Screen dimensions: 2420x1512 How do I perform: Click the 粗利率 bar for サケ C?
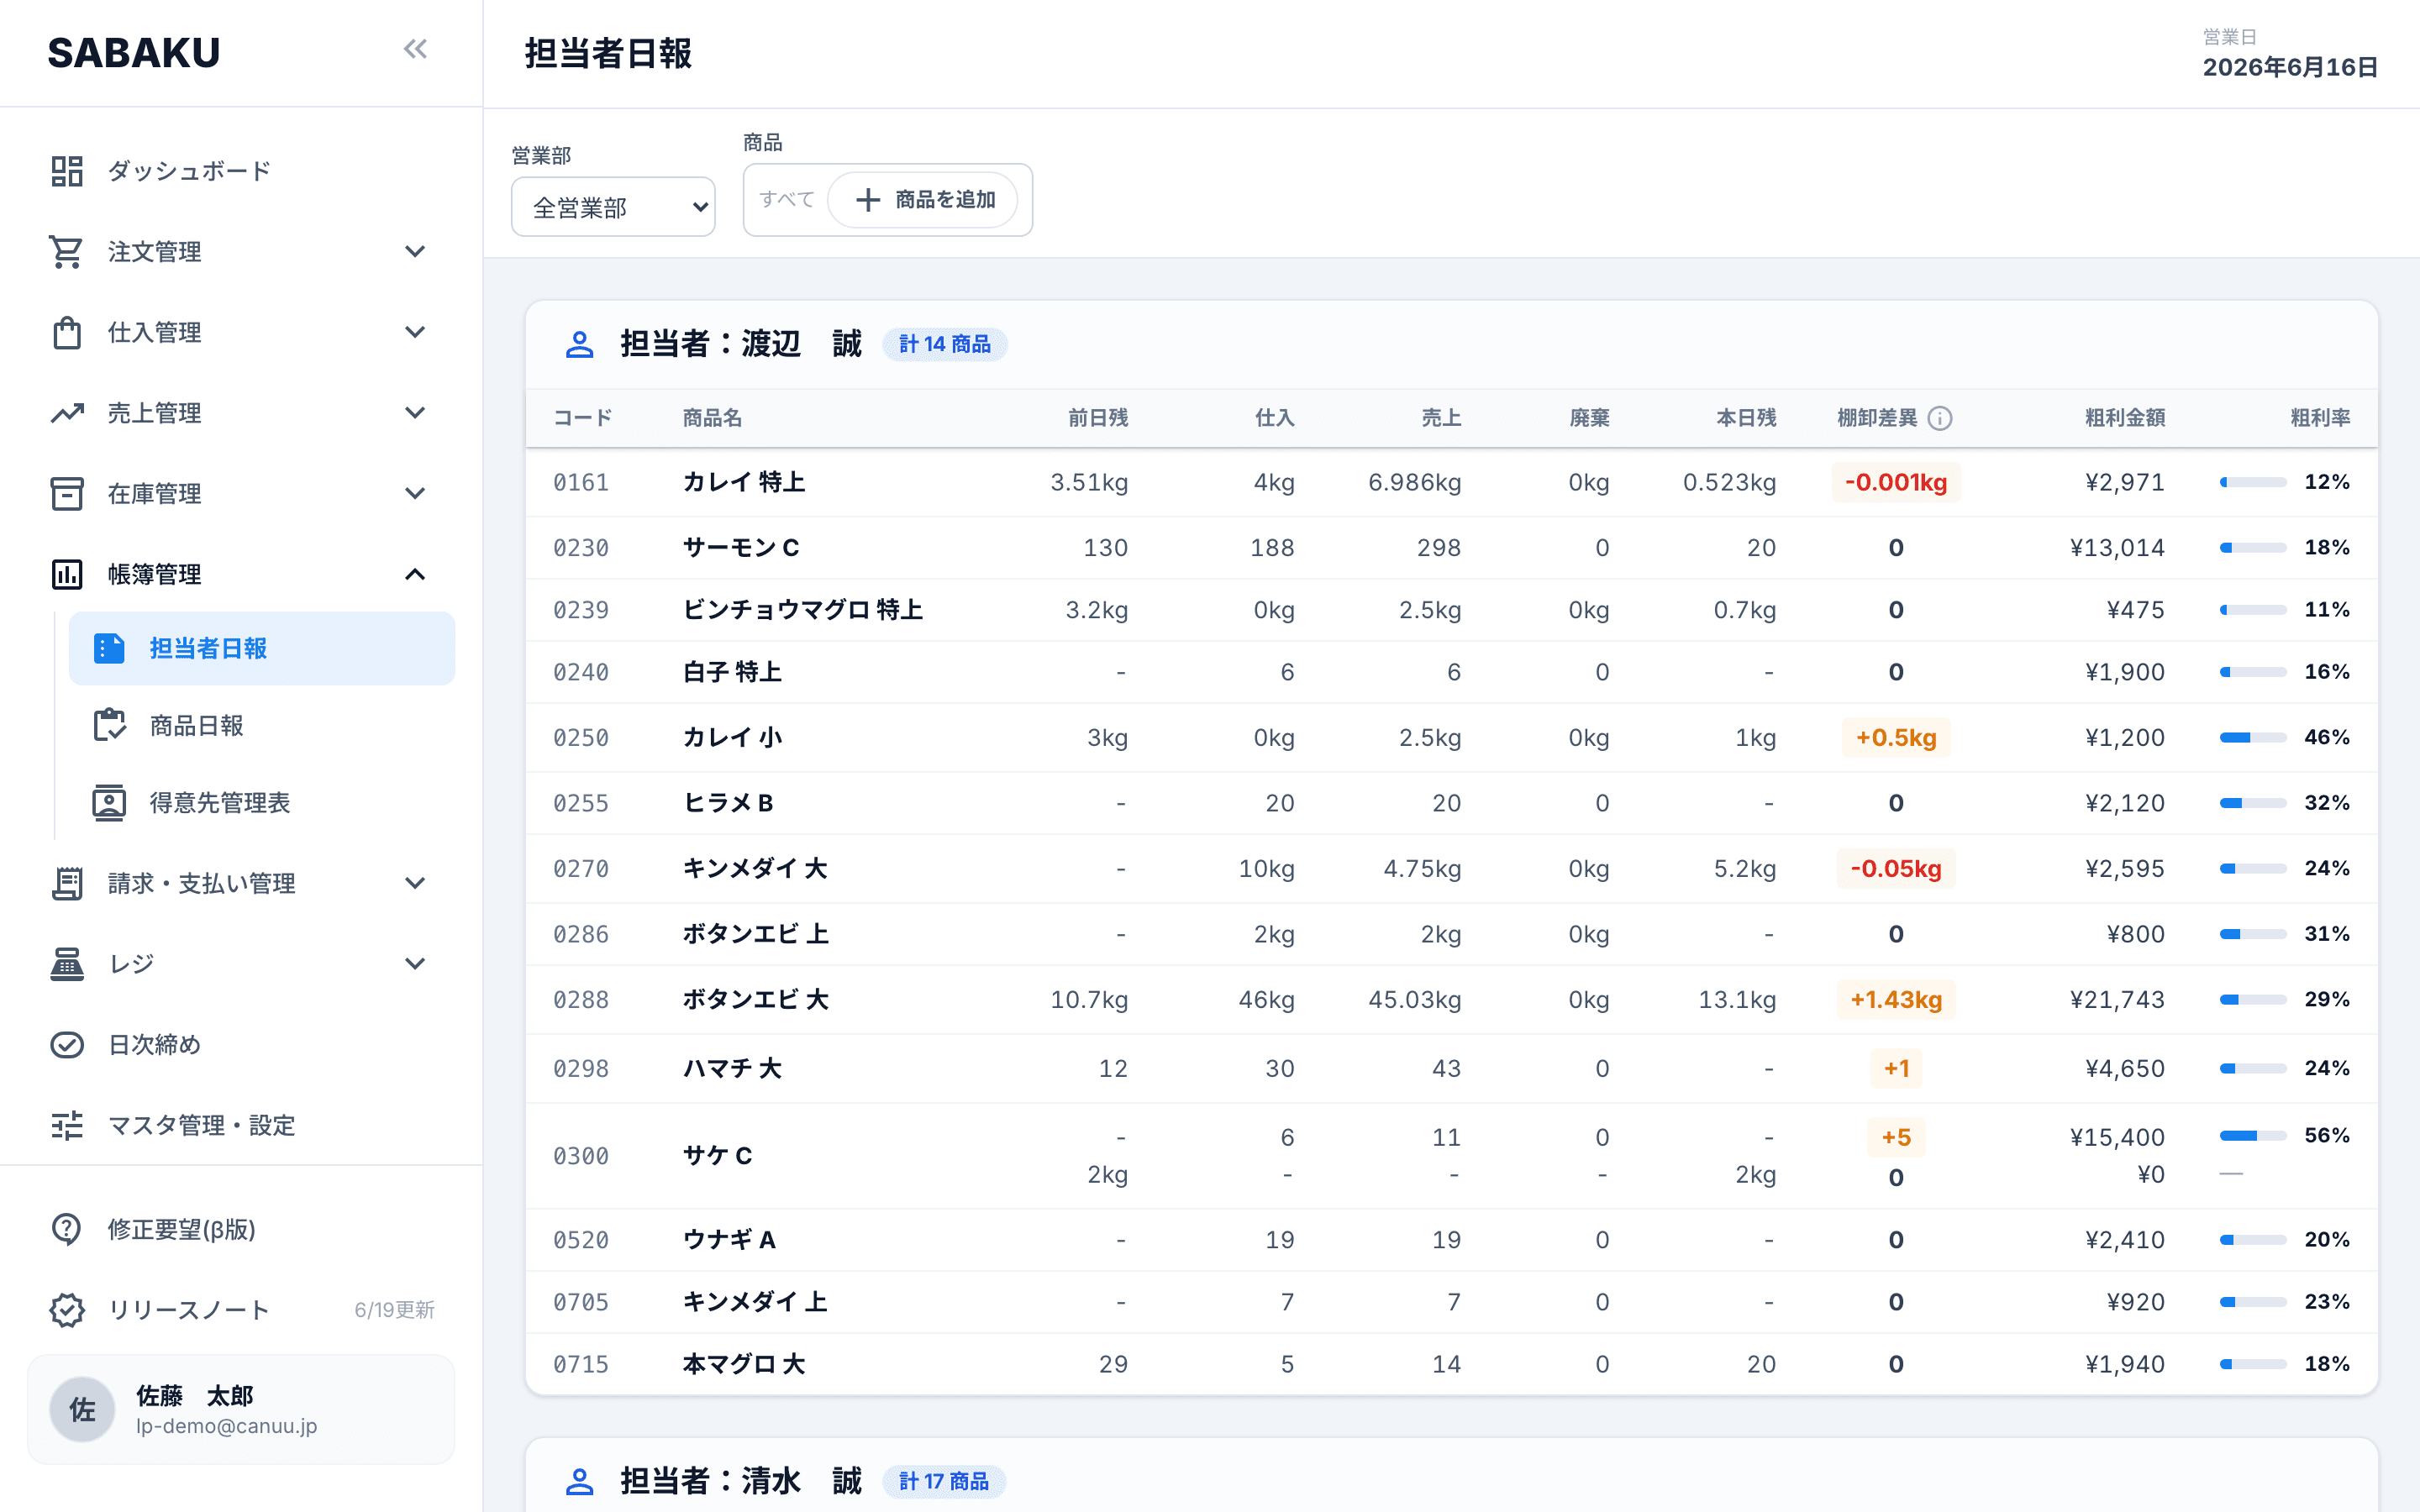(2253, 1136)
